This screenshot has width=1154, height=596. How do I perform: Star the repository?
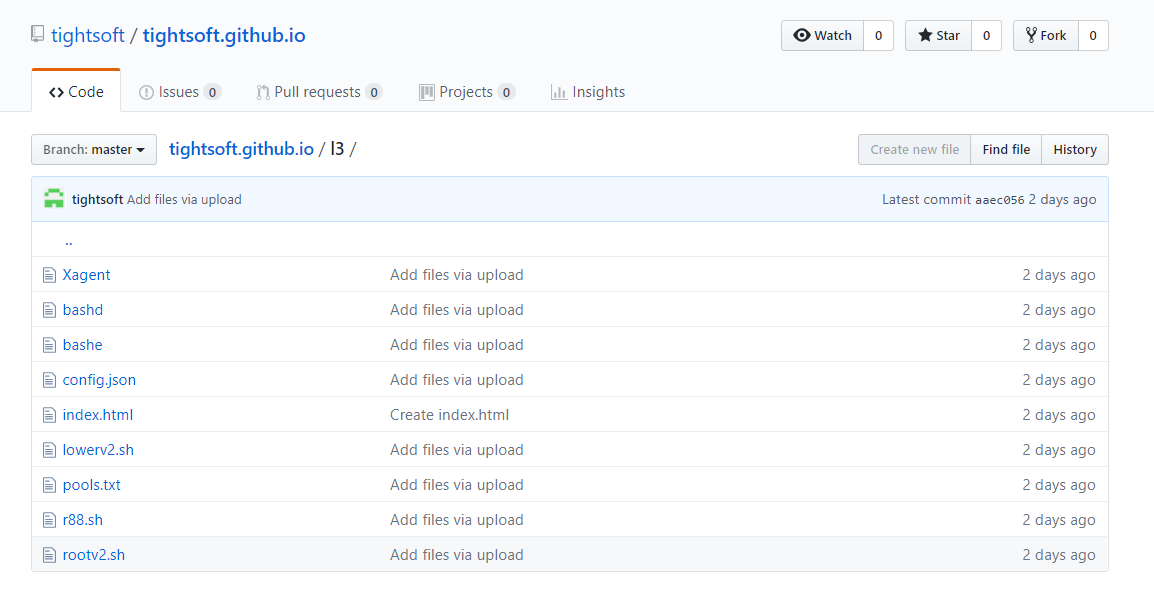click(938, 35)
